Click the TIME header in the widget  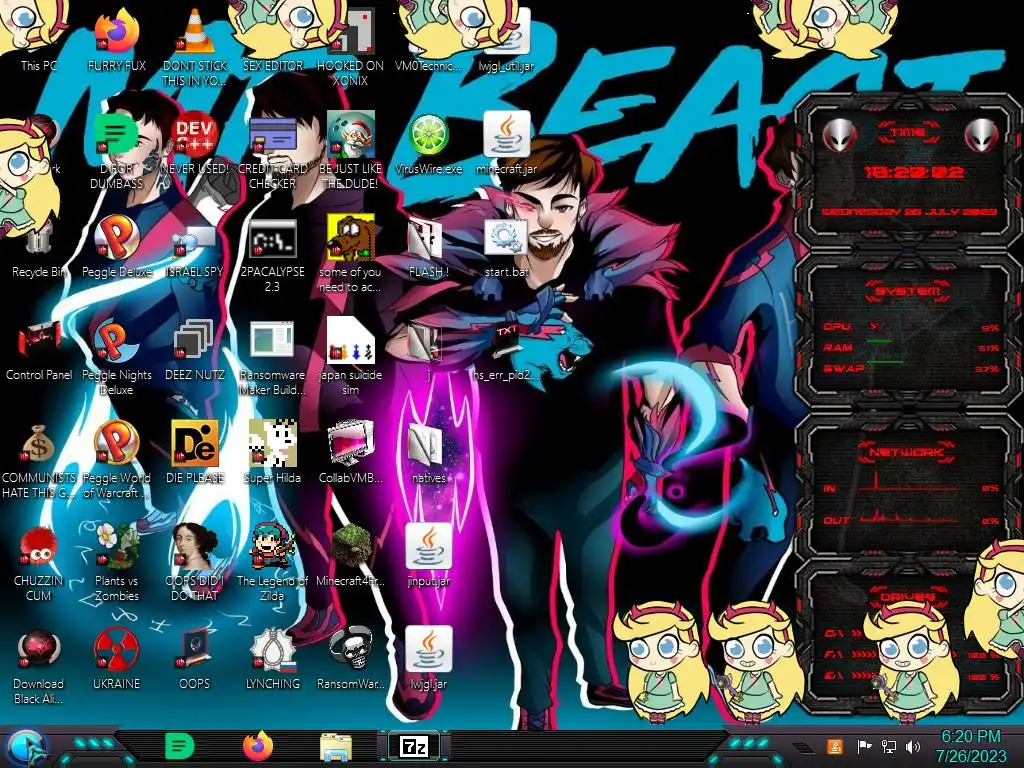908,133
